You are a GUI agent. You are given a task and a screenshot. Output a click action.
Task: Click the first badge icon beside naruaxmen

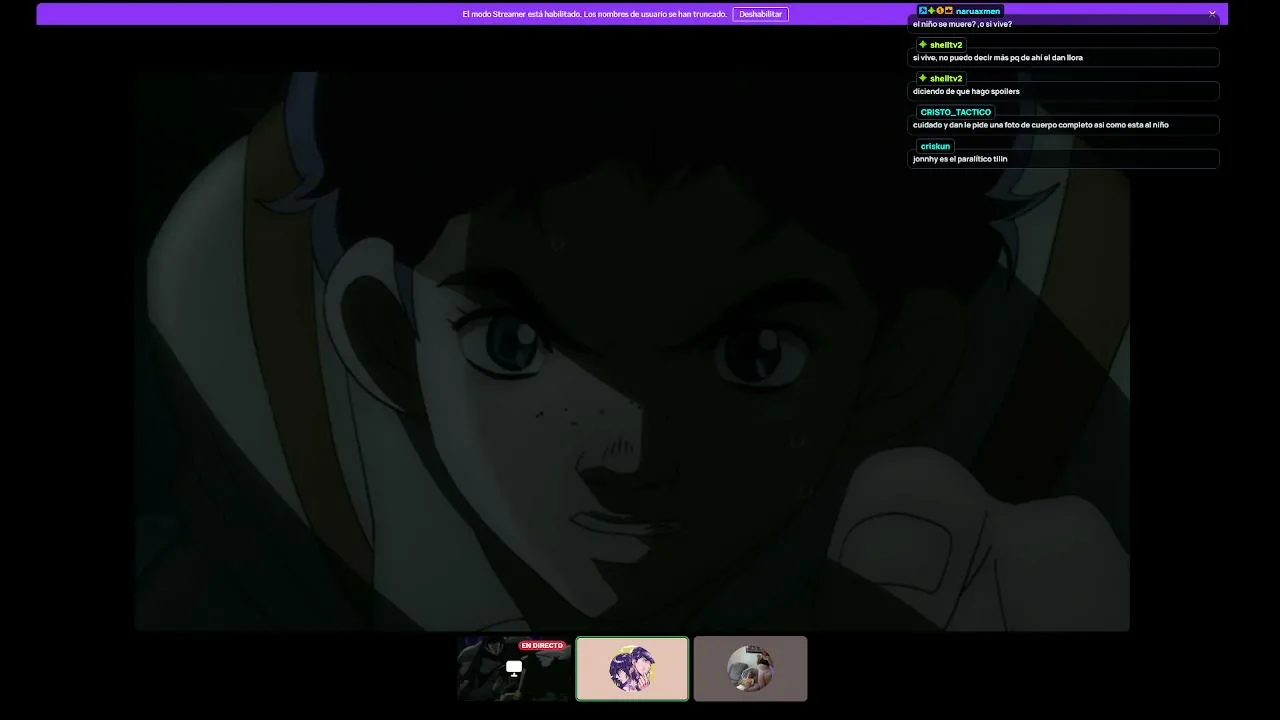coord(923,11)
